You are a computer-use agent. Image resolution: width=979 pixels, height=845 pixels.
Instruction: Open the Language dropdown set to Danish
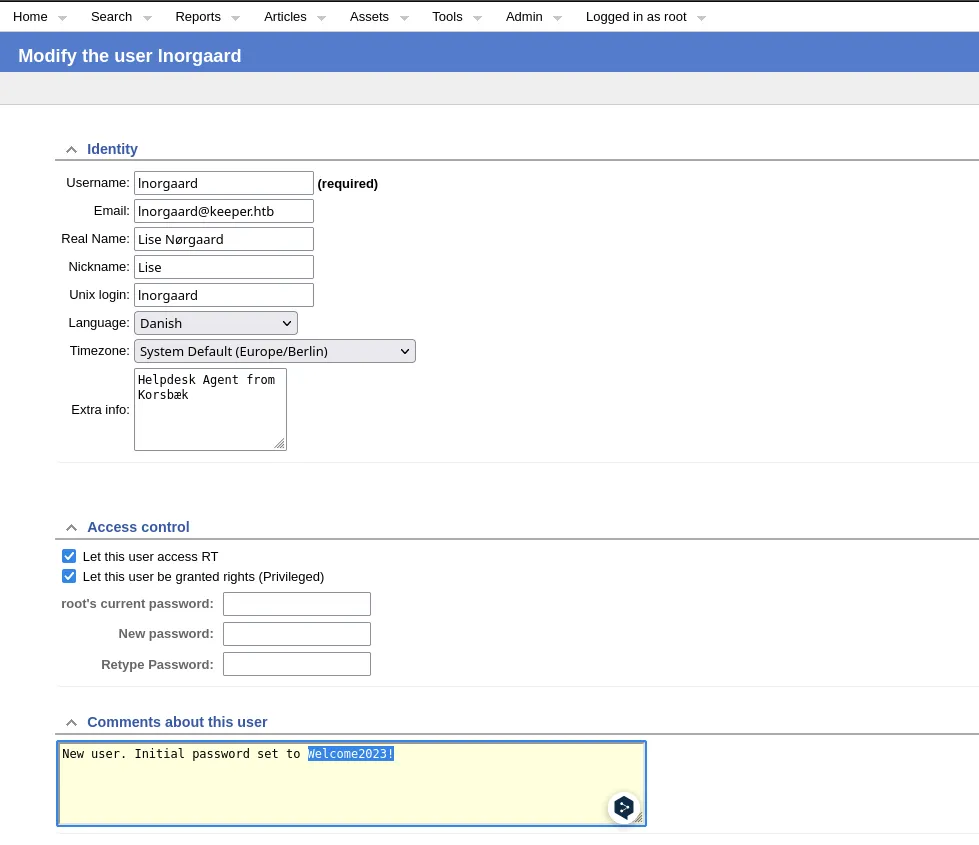click(216, 323)
